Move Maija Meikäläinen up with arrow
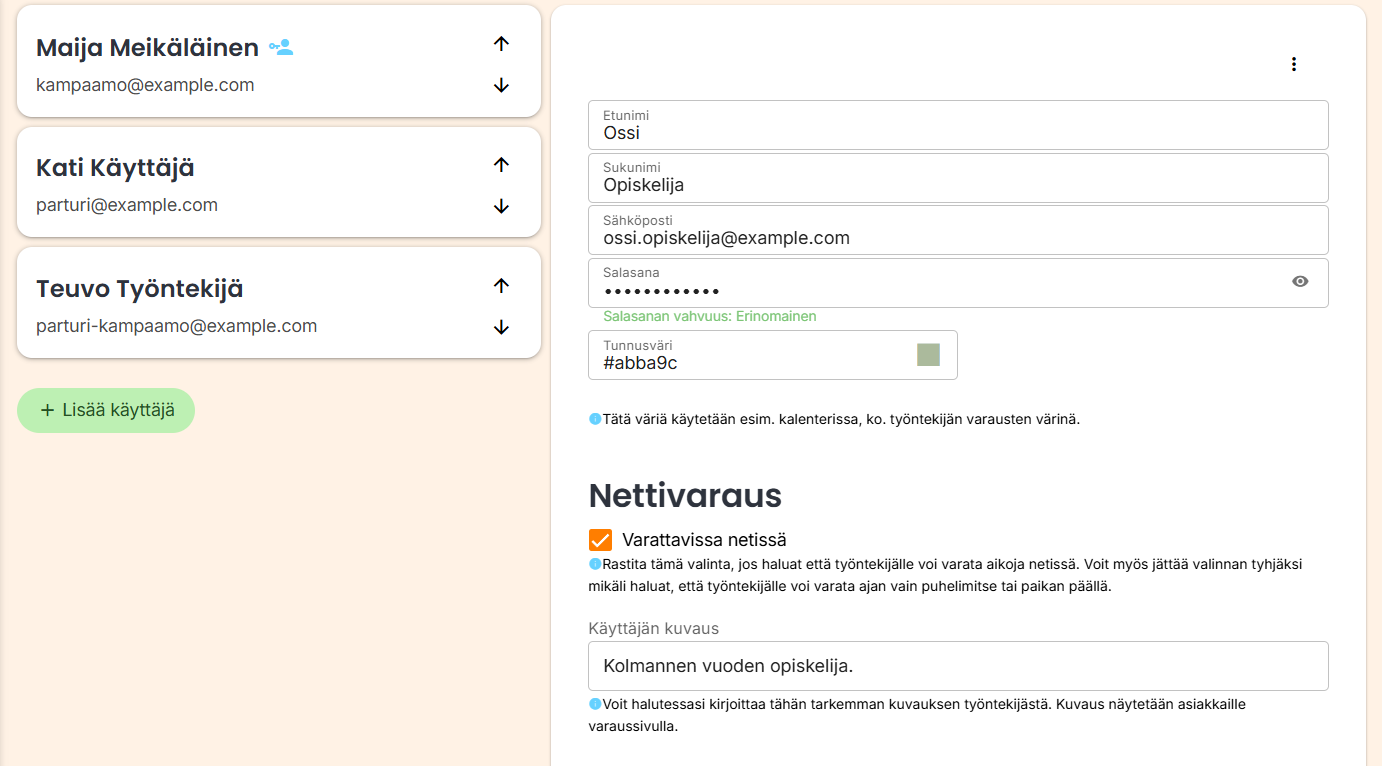This screenshot has width=1382, height=766. click(x=502, y=44)
